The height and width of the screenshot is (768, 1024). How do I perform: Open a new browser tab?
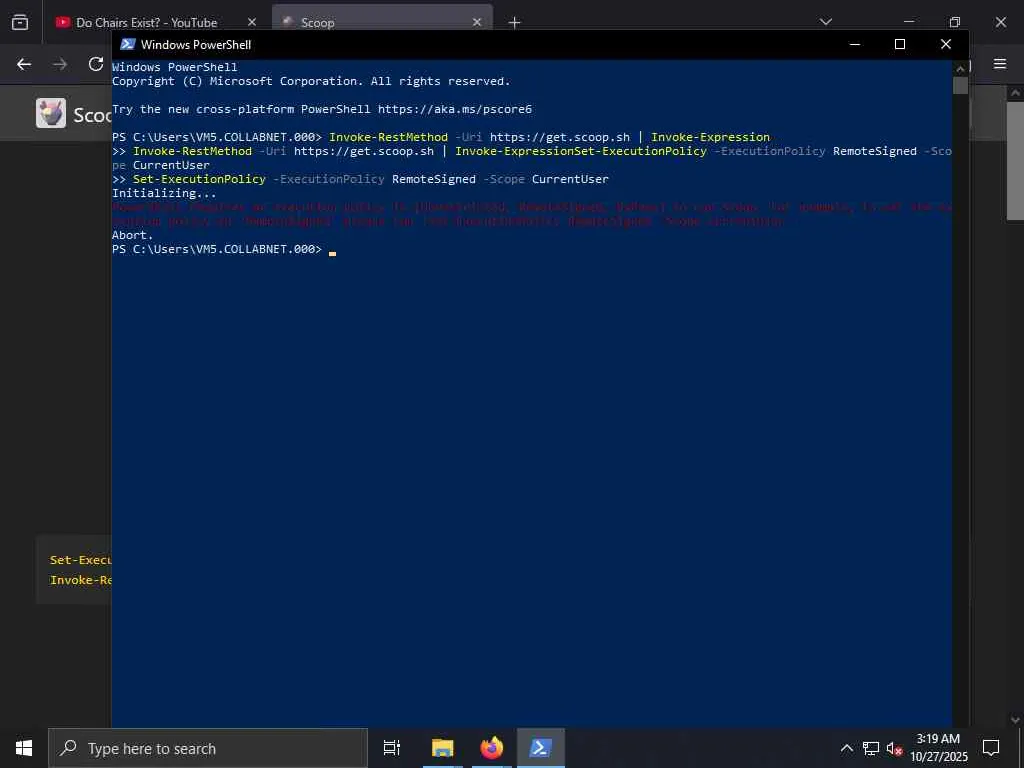coord(515,22)
